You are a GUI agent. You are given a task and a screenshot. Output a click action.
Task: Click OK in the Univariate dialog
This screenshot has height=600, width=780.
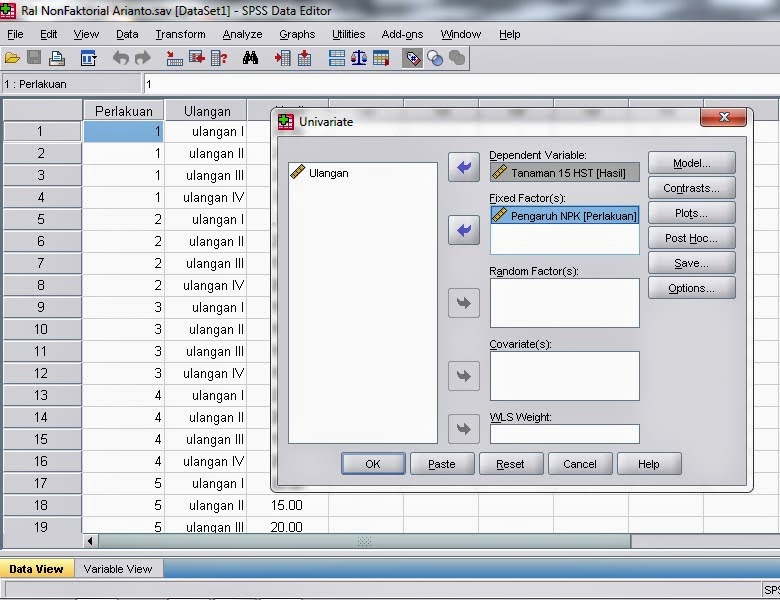pyautogui.click(x=373, y=464)
